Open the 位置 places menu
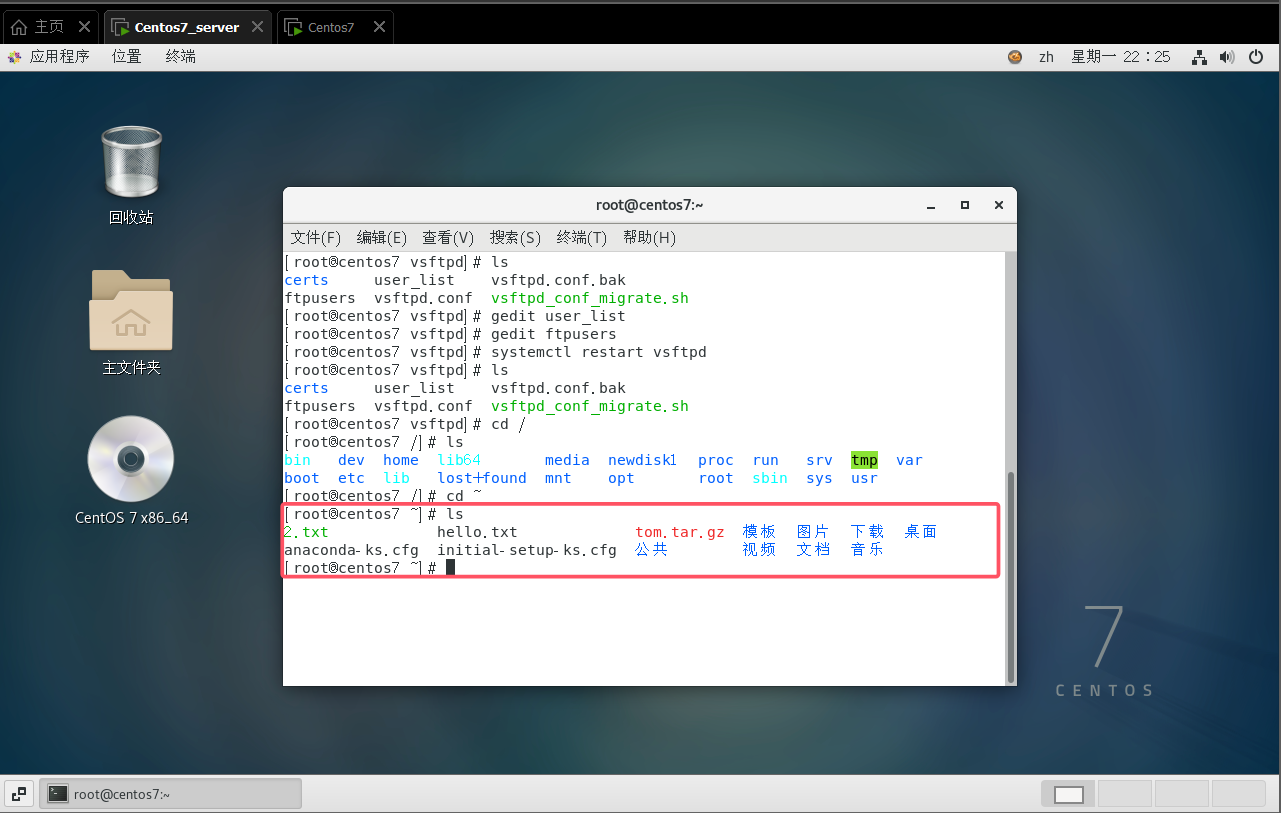 [x=127, y=57]
